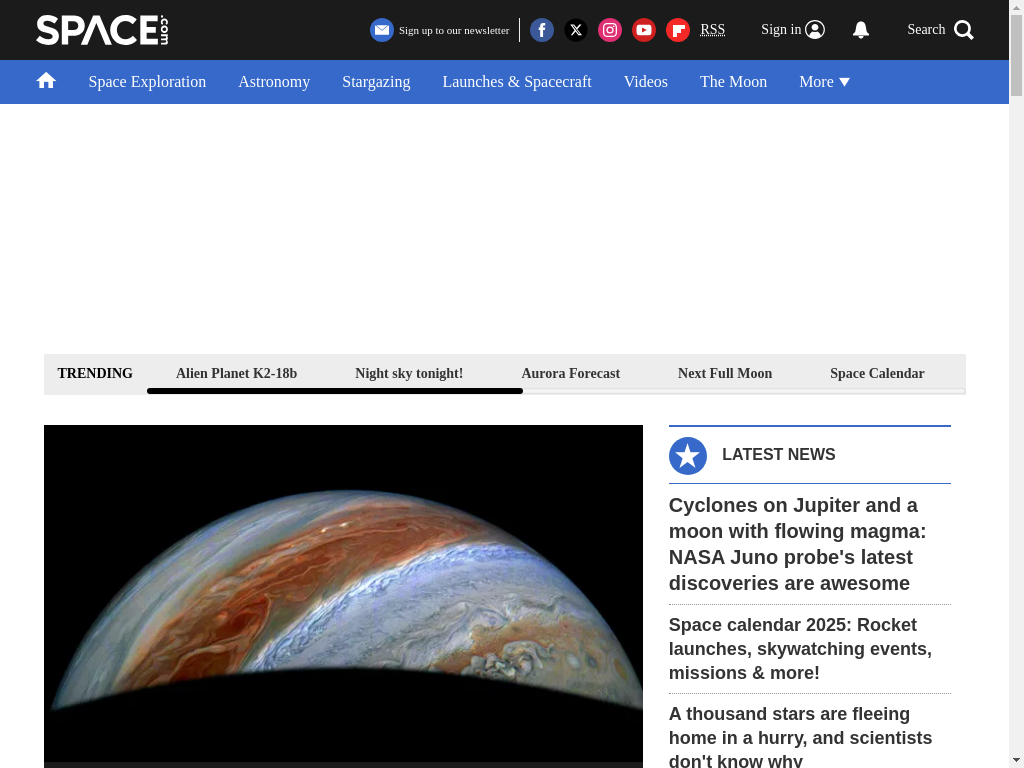
Task: Click the LATEST NEWS heading
Action: point(778,455)
